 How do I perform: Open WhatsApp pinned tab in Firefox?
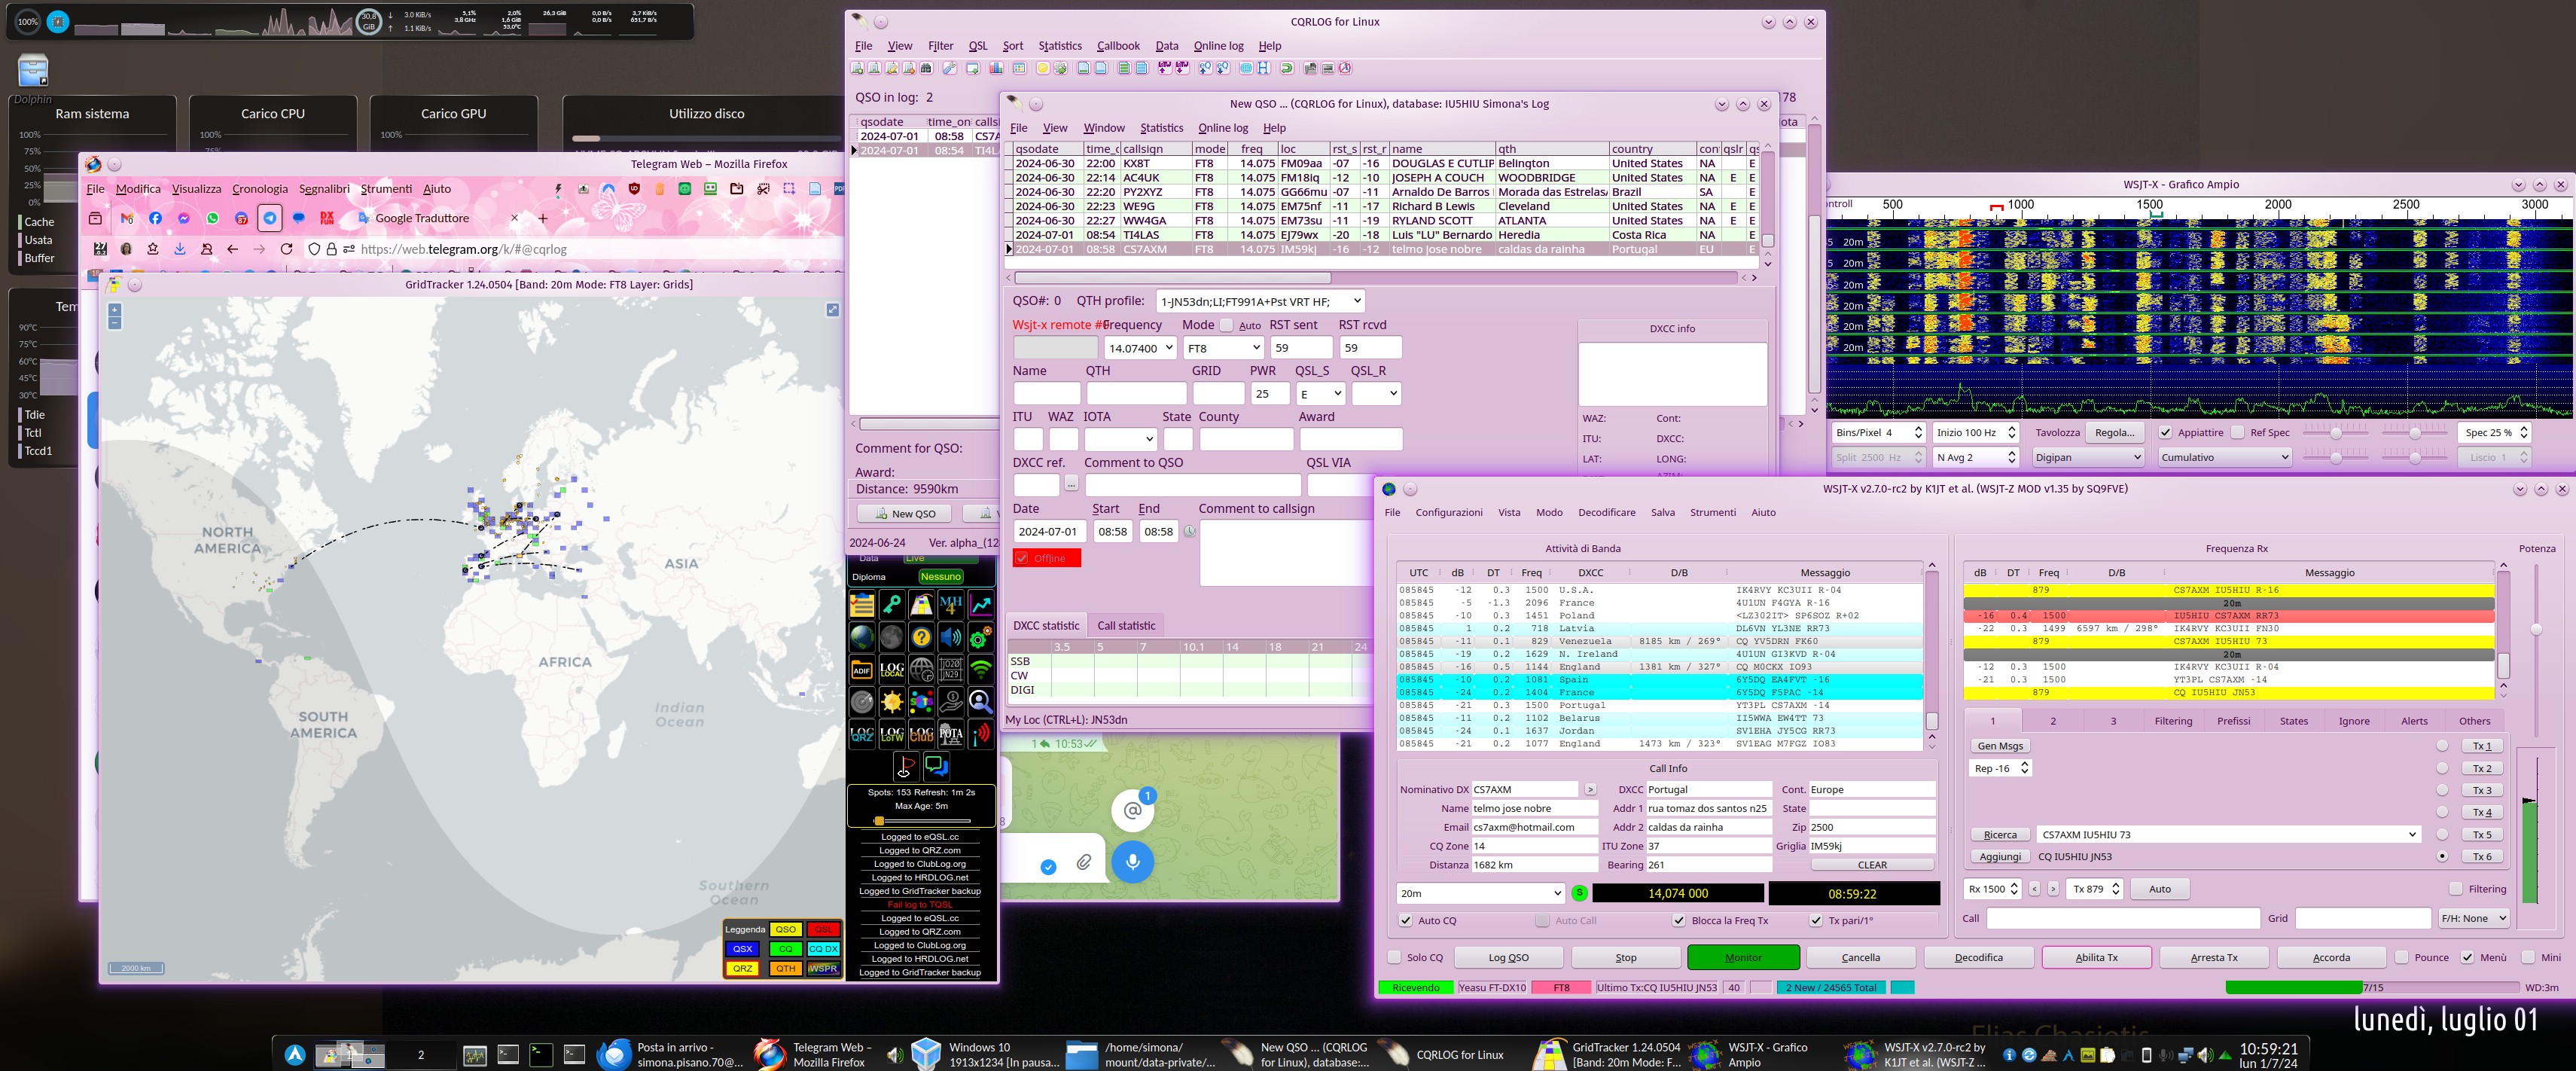[212, 218]
